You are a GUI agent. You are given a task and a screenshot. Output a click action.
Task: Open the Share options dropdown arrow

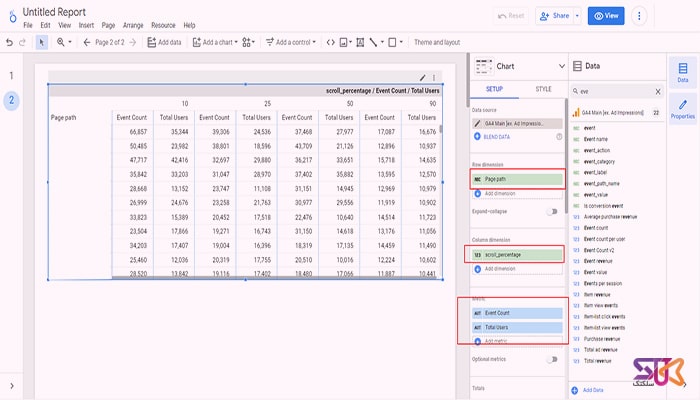click(x=577, y=16)
